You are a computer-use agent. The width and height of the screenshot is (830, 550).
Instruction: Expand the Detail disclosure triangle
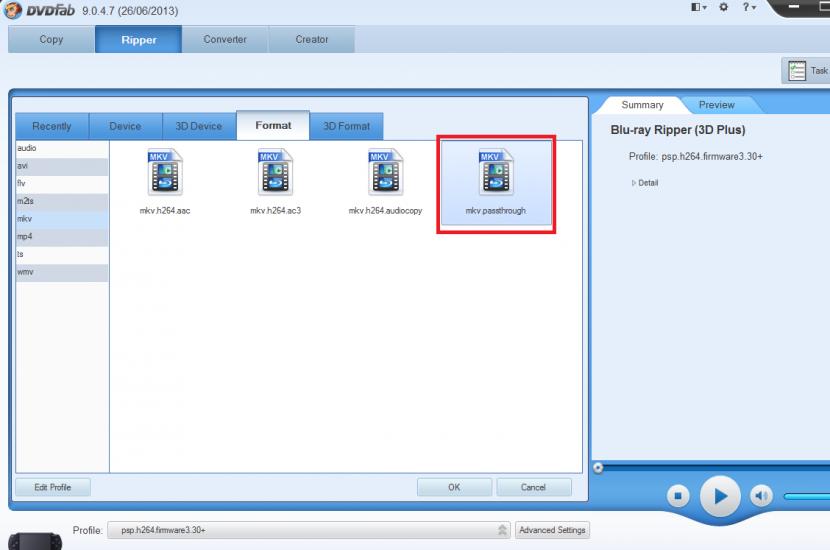[634, 183]
